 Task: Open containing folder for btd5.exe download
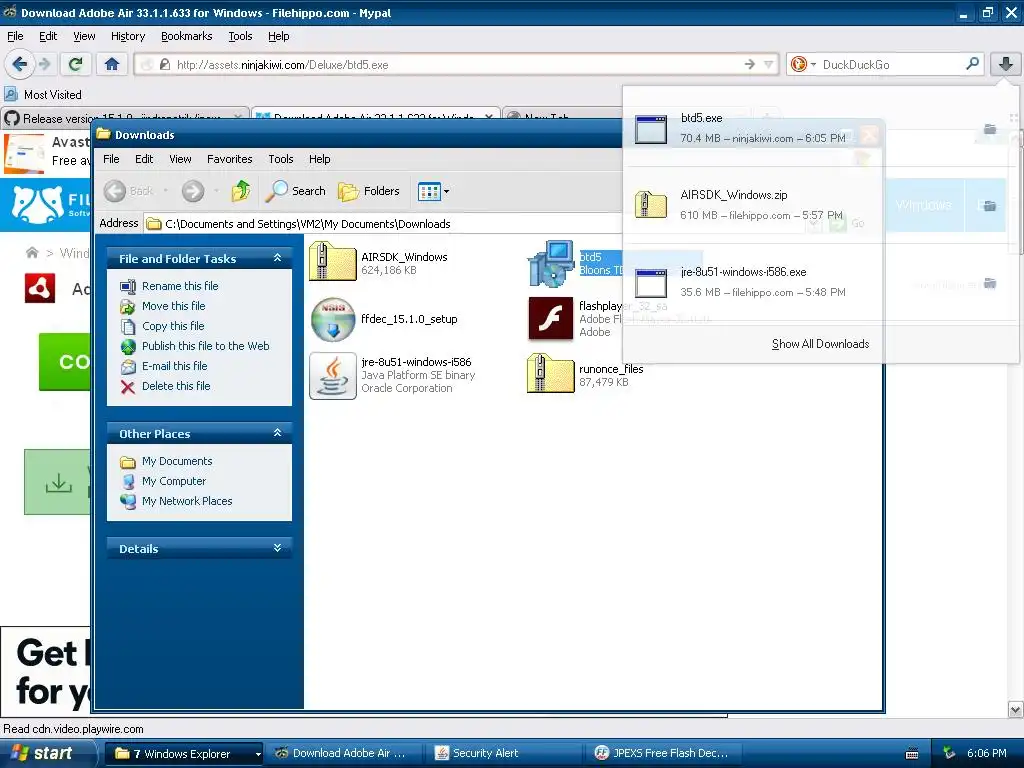(x=990, y=129)
